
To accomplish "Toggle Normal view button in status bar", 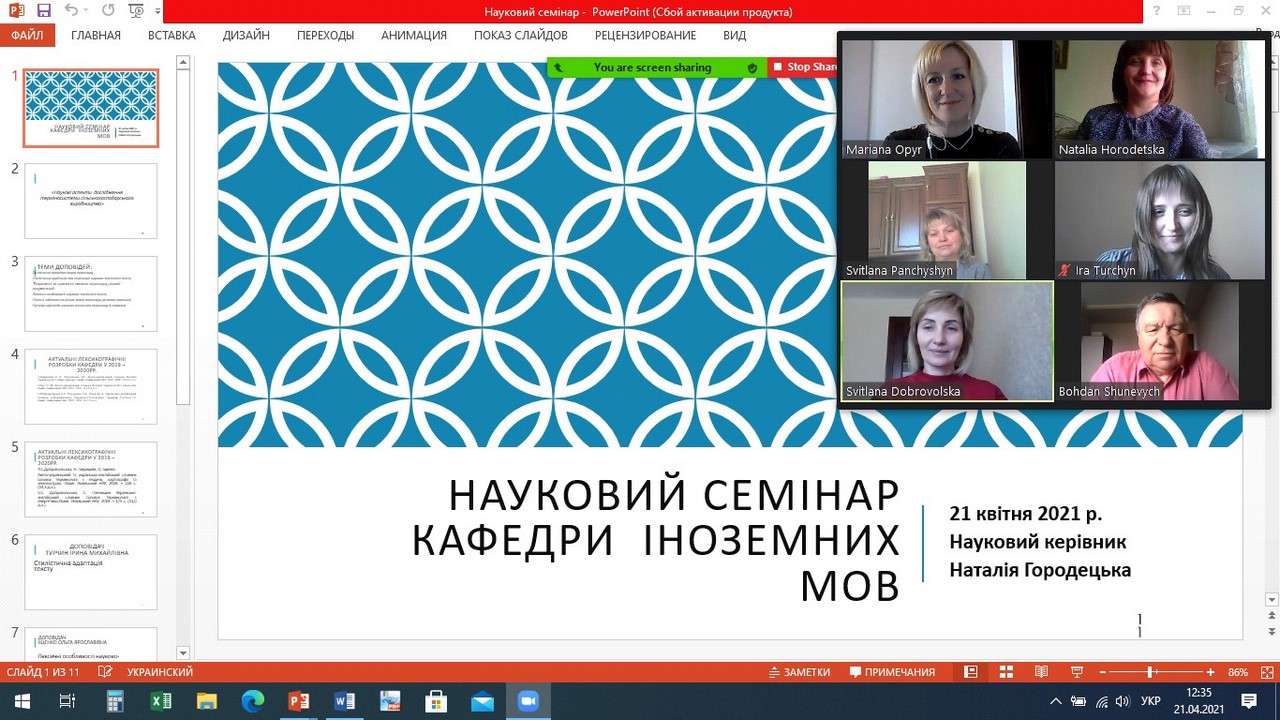I will [x=970, y=672].
